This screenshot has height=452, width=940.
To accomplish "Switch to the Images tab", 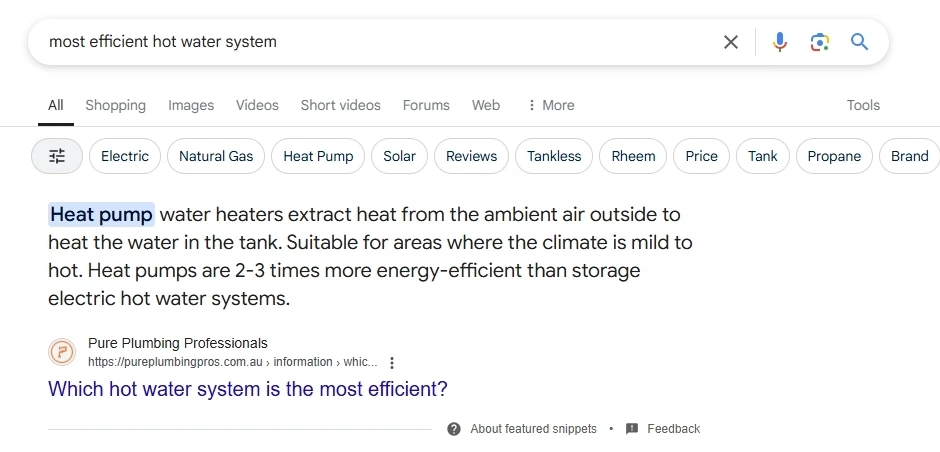I will click(191, 105).
